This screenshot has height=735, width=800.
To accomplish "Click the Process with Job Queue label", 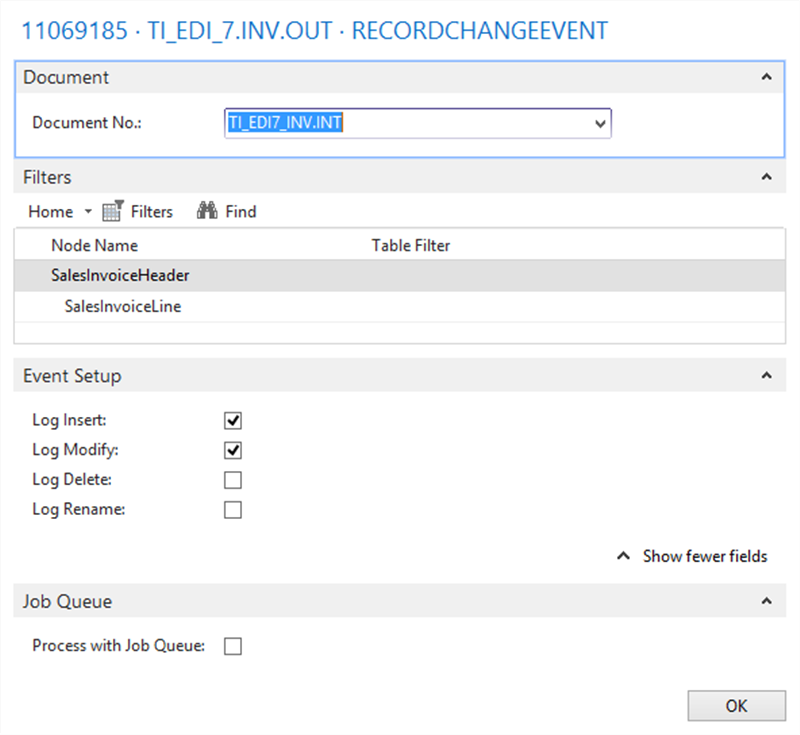I will (118, 646).
